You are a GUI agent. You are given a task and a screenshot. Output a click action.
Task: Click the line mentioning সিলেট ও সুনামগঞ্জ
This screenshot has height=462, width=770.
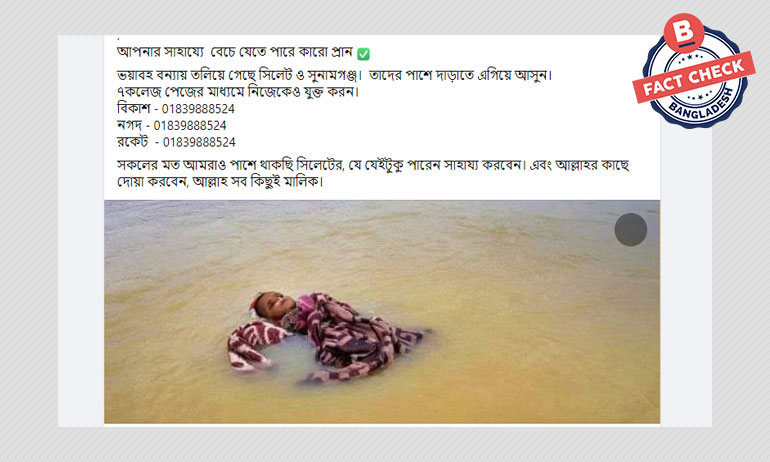click(x=334, y=76)
